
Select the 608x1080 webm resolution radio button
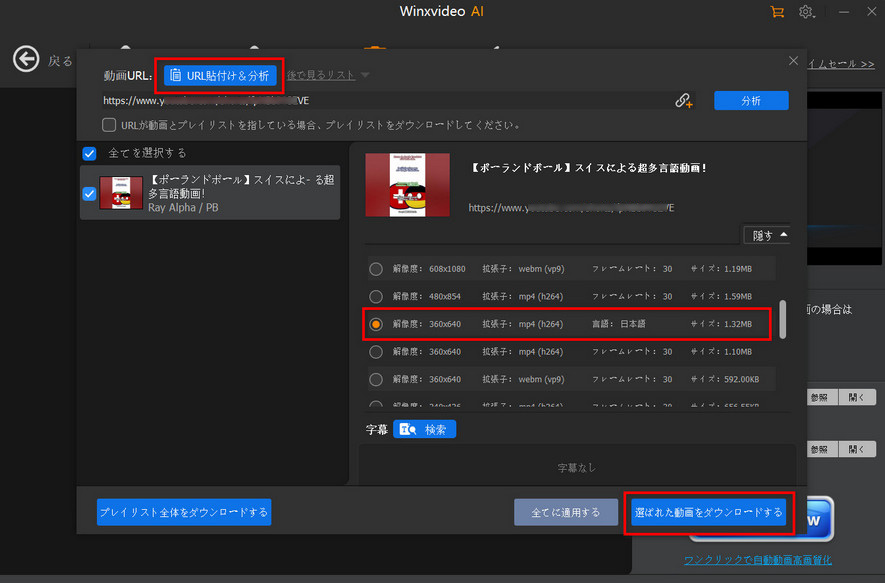tap(376, 268)
